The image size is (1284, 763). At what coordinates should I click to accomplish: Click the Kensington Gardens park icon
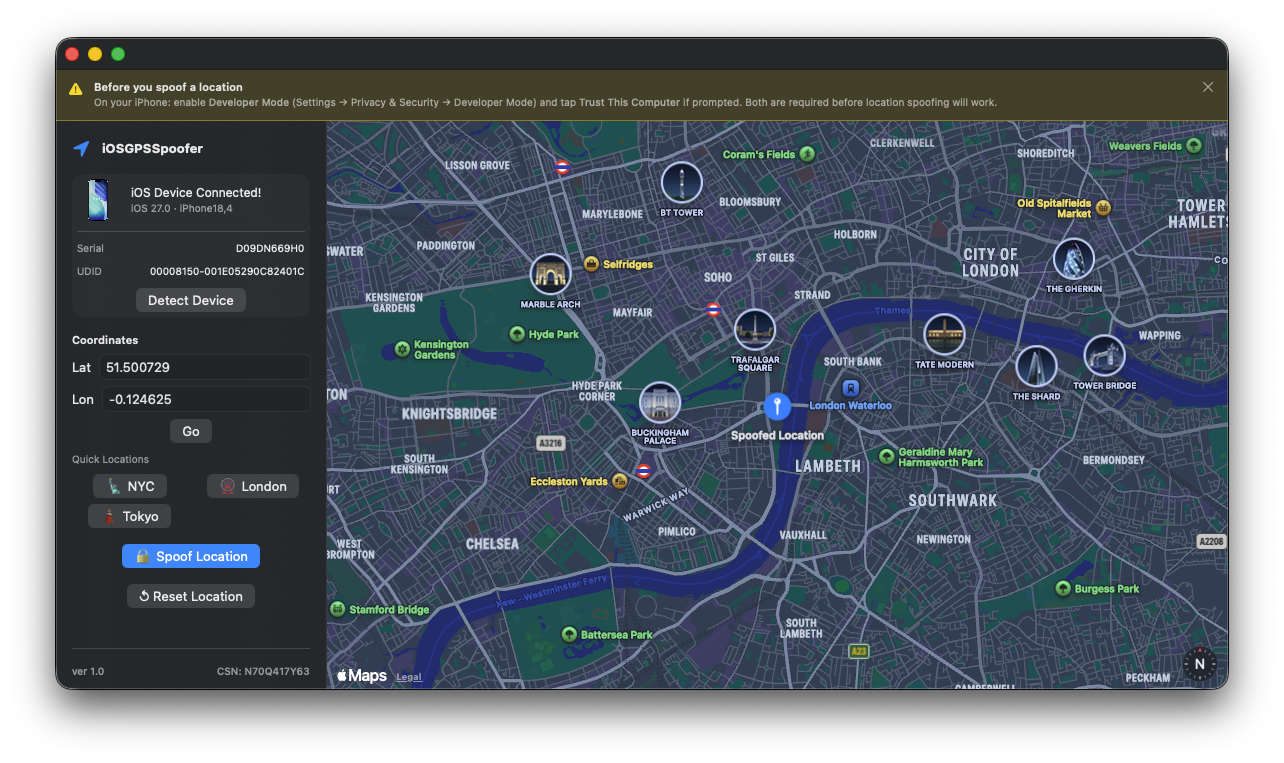402,349
